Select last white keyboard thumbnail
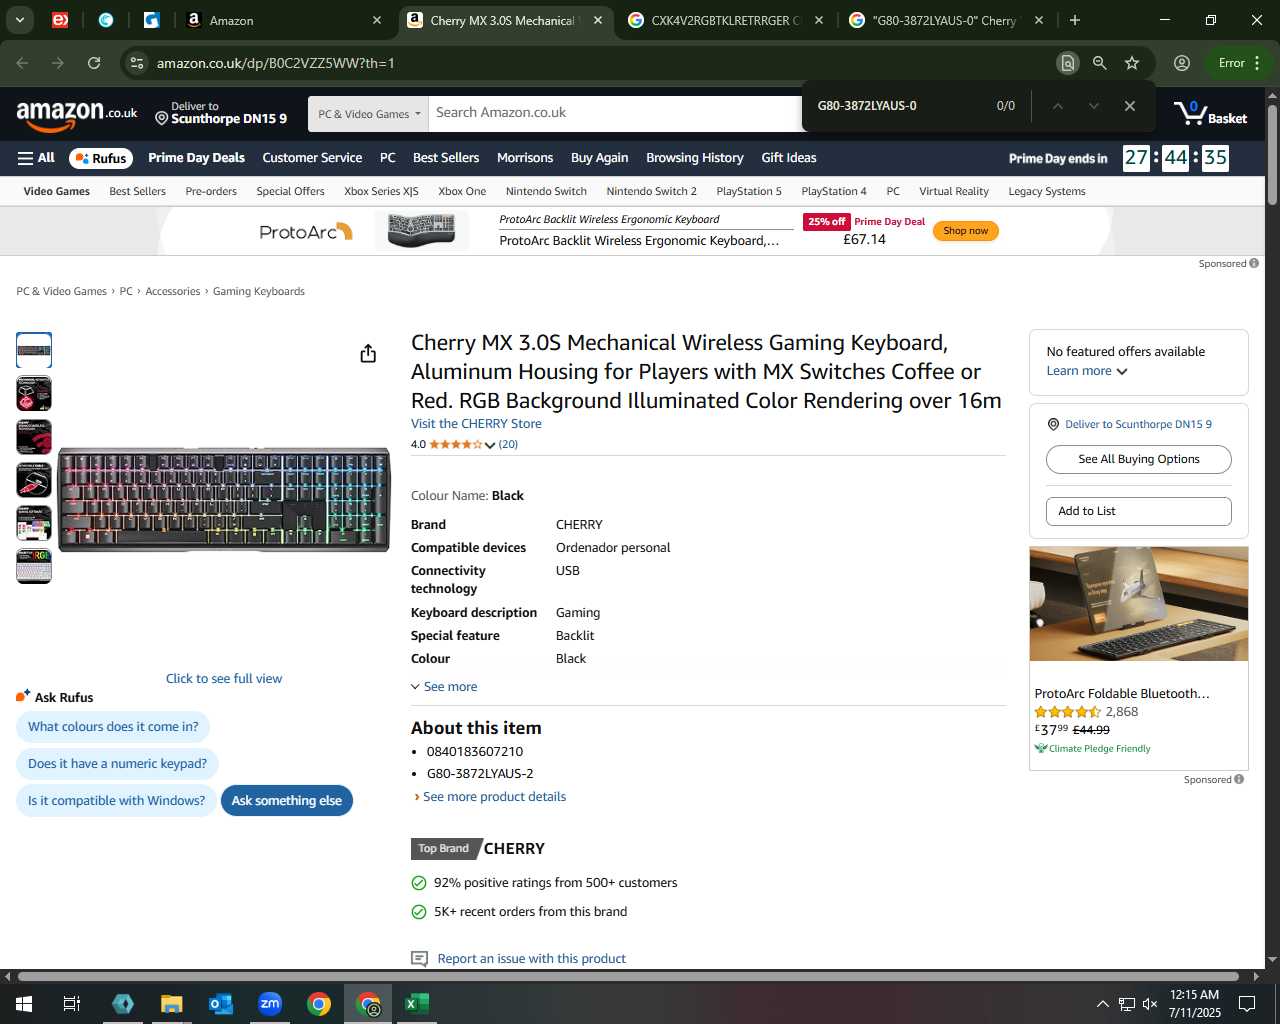Image resolution: width=1280 pixels, height=1024 pixels. (34, 566)
